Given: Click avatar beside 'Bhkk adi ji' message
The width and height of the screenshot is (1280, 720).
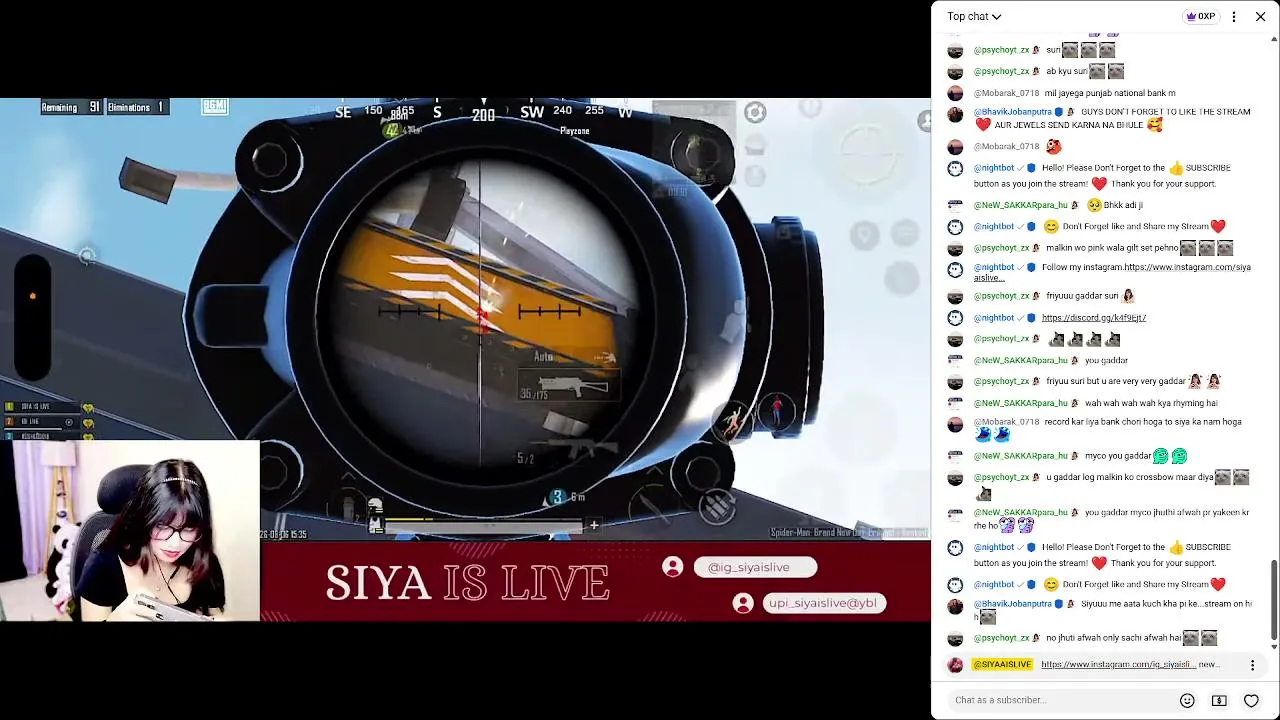Looking at the screenshot, I should 955,205.
